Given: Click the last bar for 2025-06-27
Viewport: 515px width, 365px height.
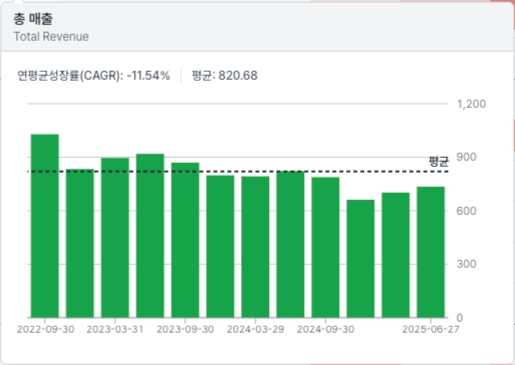Looking at the screenshot, I should pyautogui.click(x=431, y=252).
